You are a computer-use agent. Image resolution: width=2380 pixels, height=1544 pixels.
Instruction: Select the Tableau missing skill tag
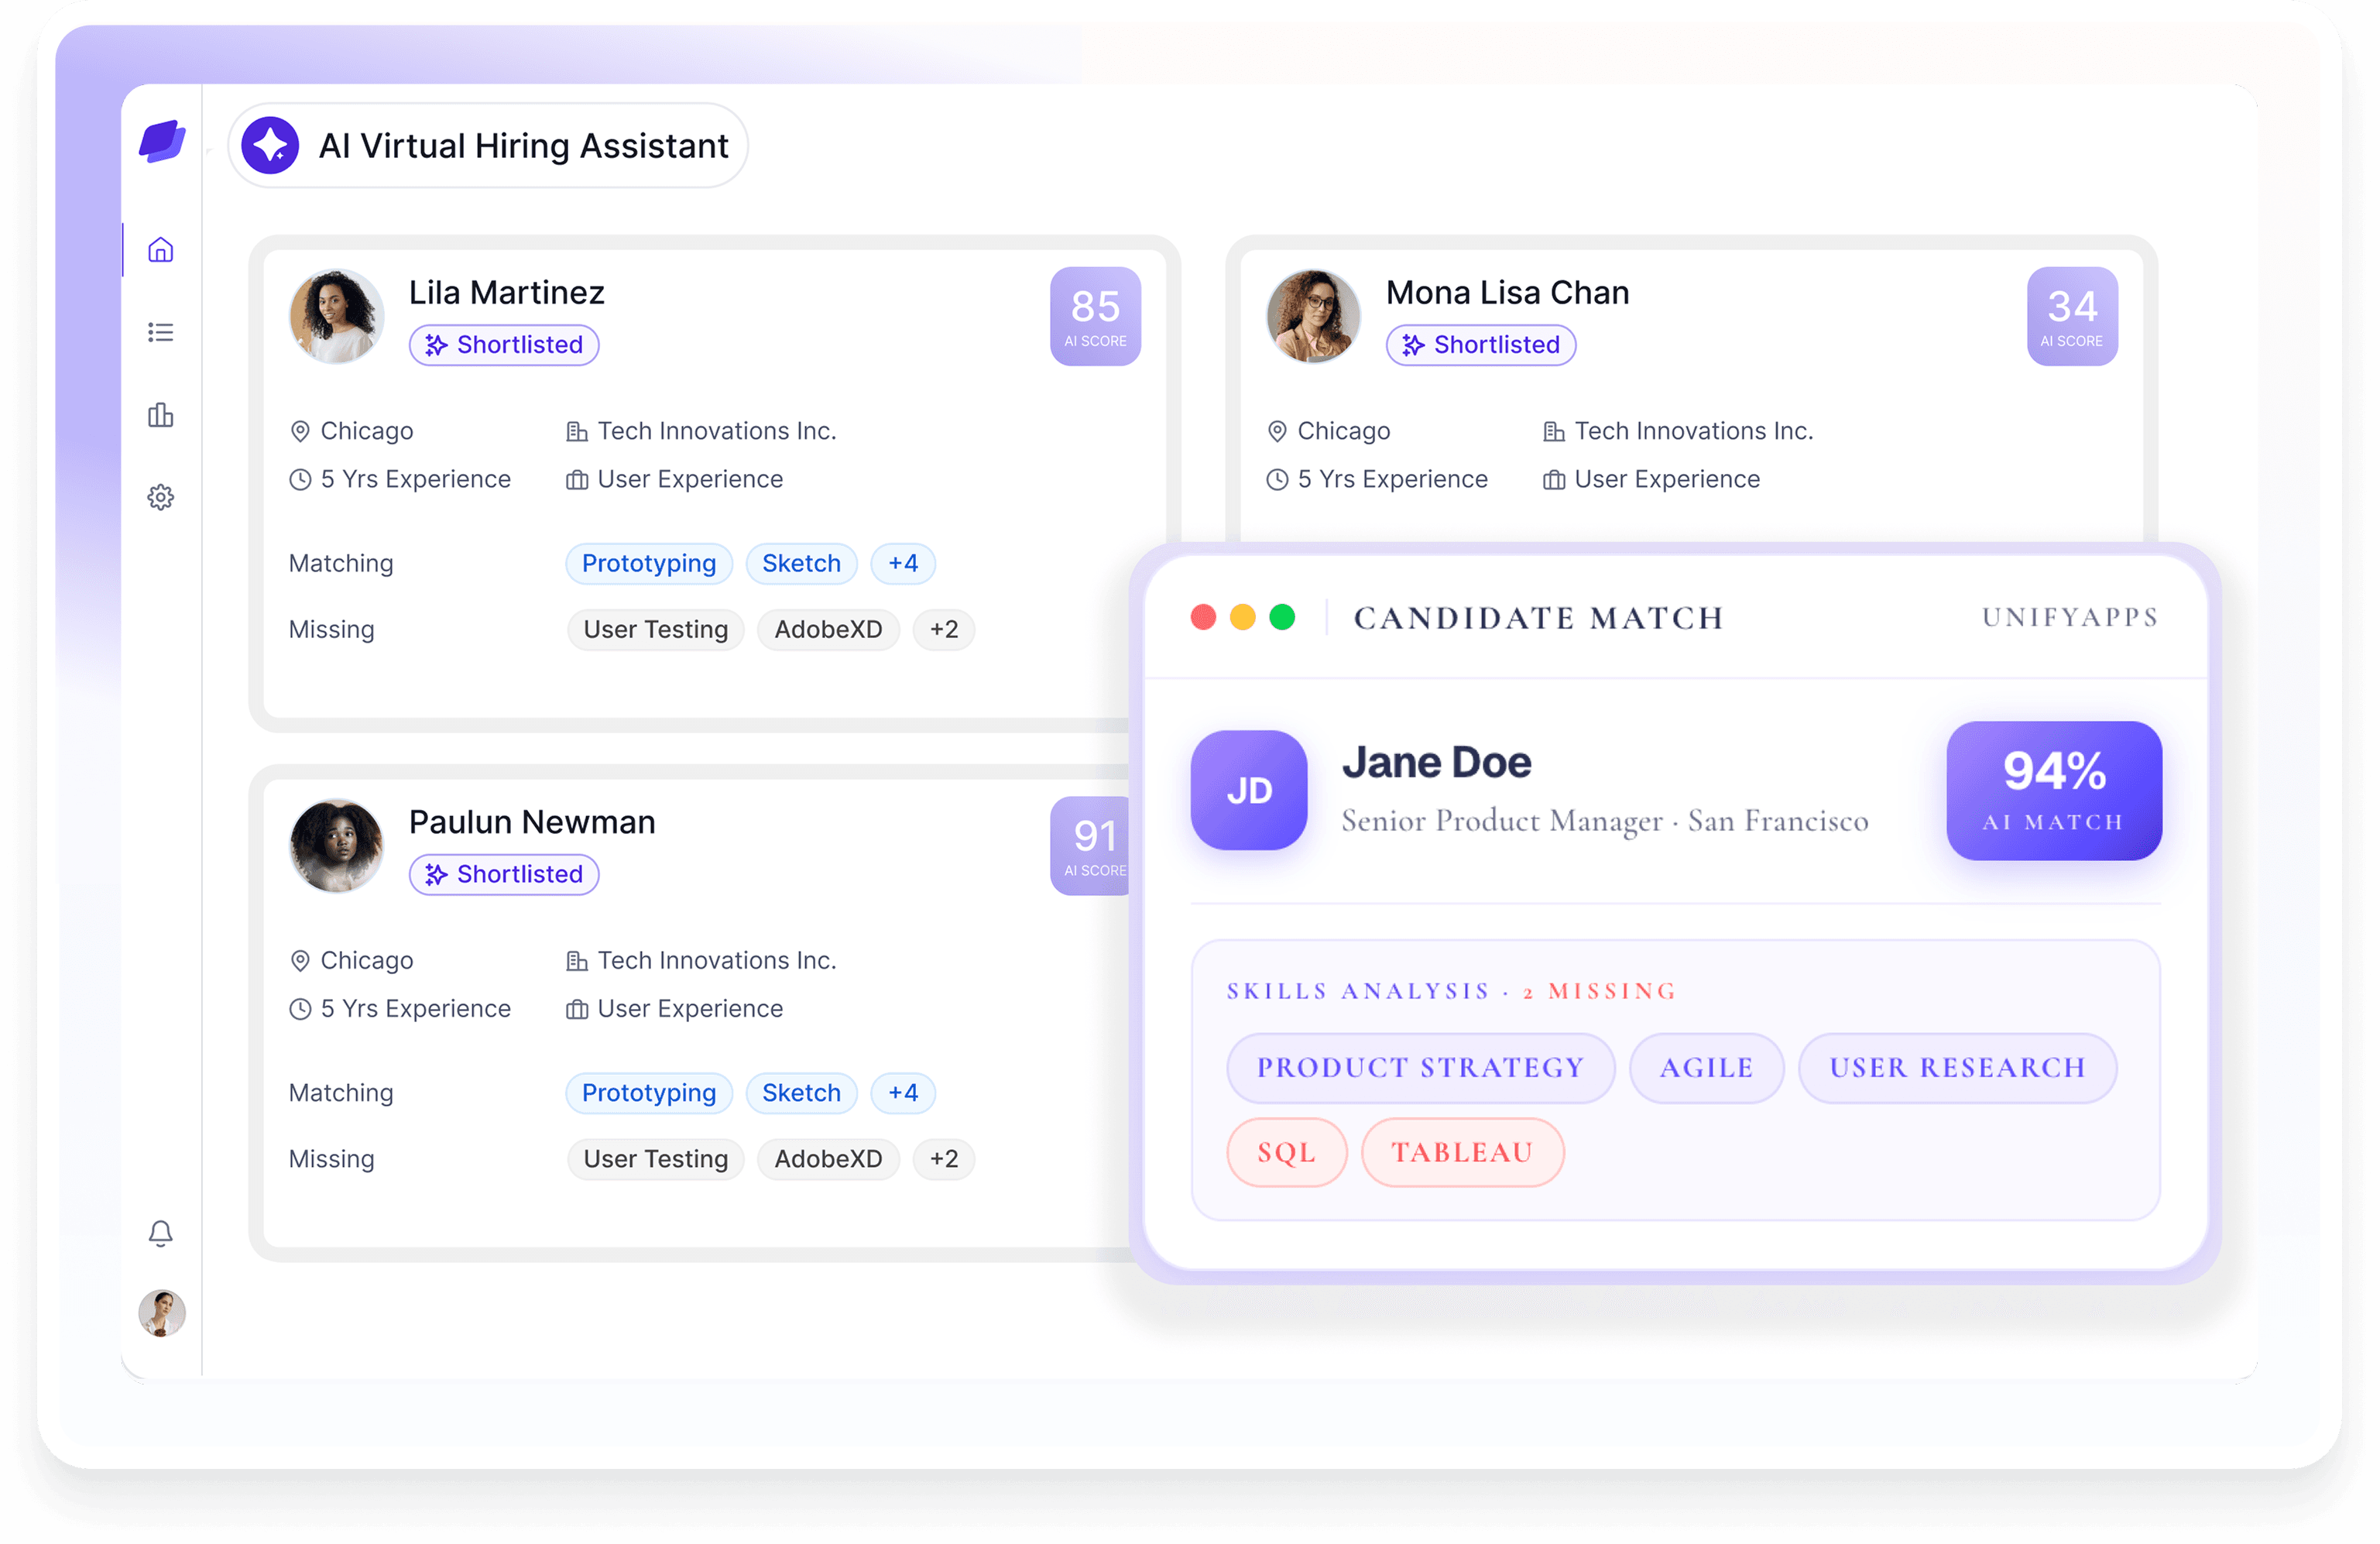point(1461,1152)
